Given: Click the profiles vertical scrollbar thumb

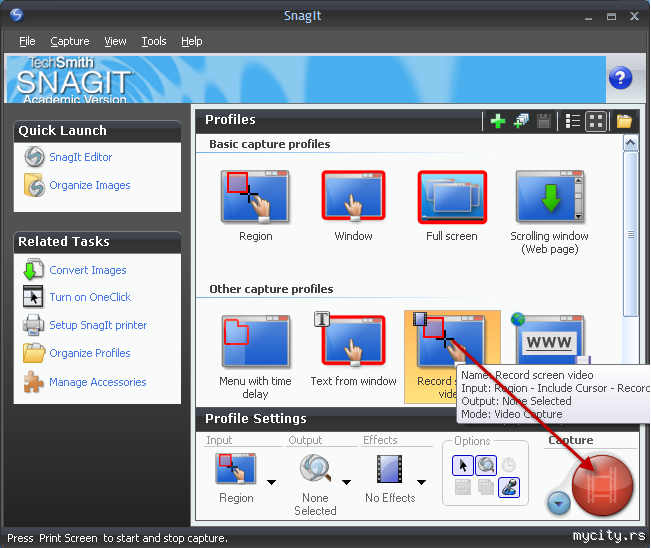Looking at the screenshot, I should pyautogui.click(x=631, y=235).
